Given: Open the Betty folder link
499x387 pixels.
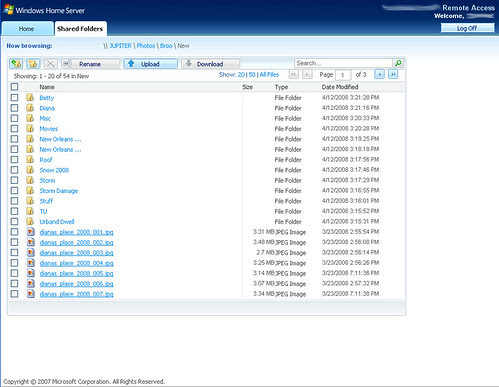Looking at the screenshot, I should pos(47,98).
